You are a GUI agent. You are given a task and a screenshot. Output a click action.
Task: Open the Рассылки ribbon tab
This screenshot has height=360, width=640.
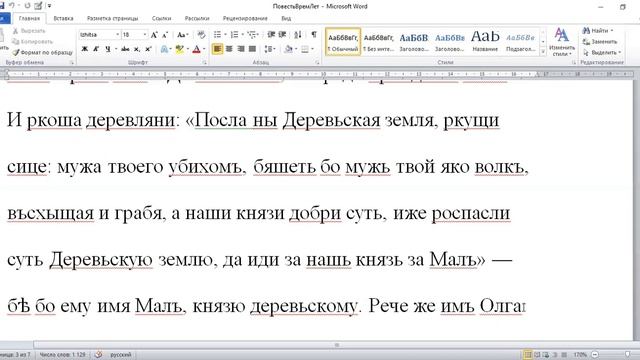pyautogui.click(x=197, y=18)
